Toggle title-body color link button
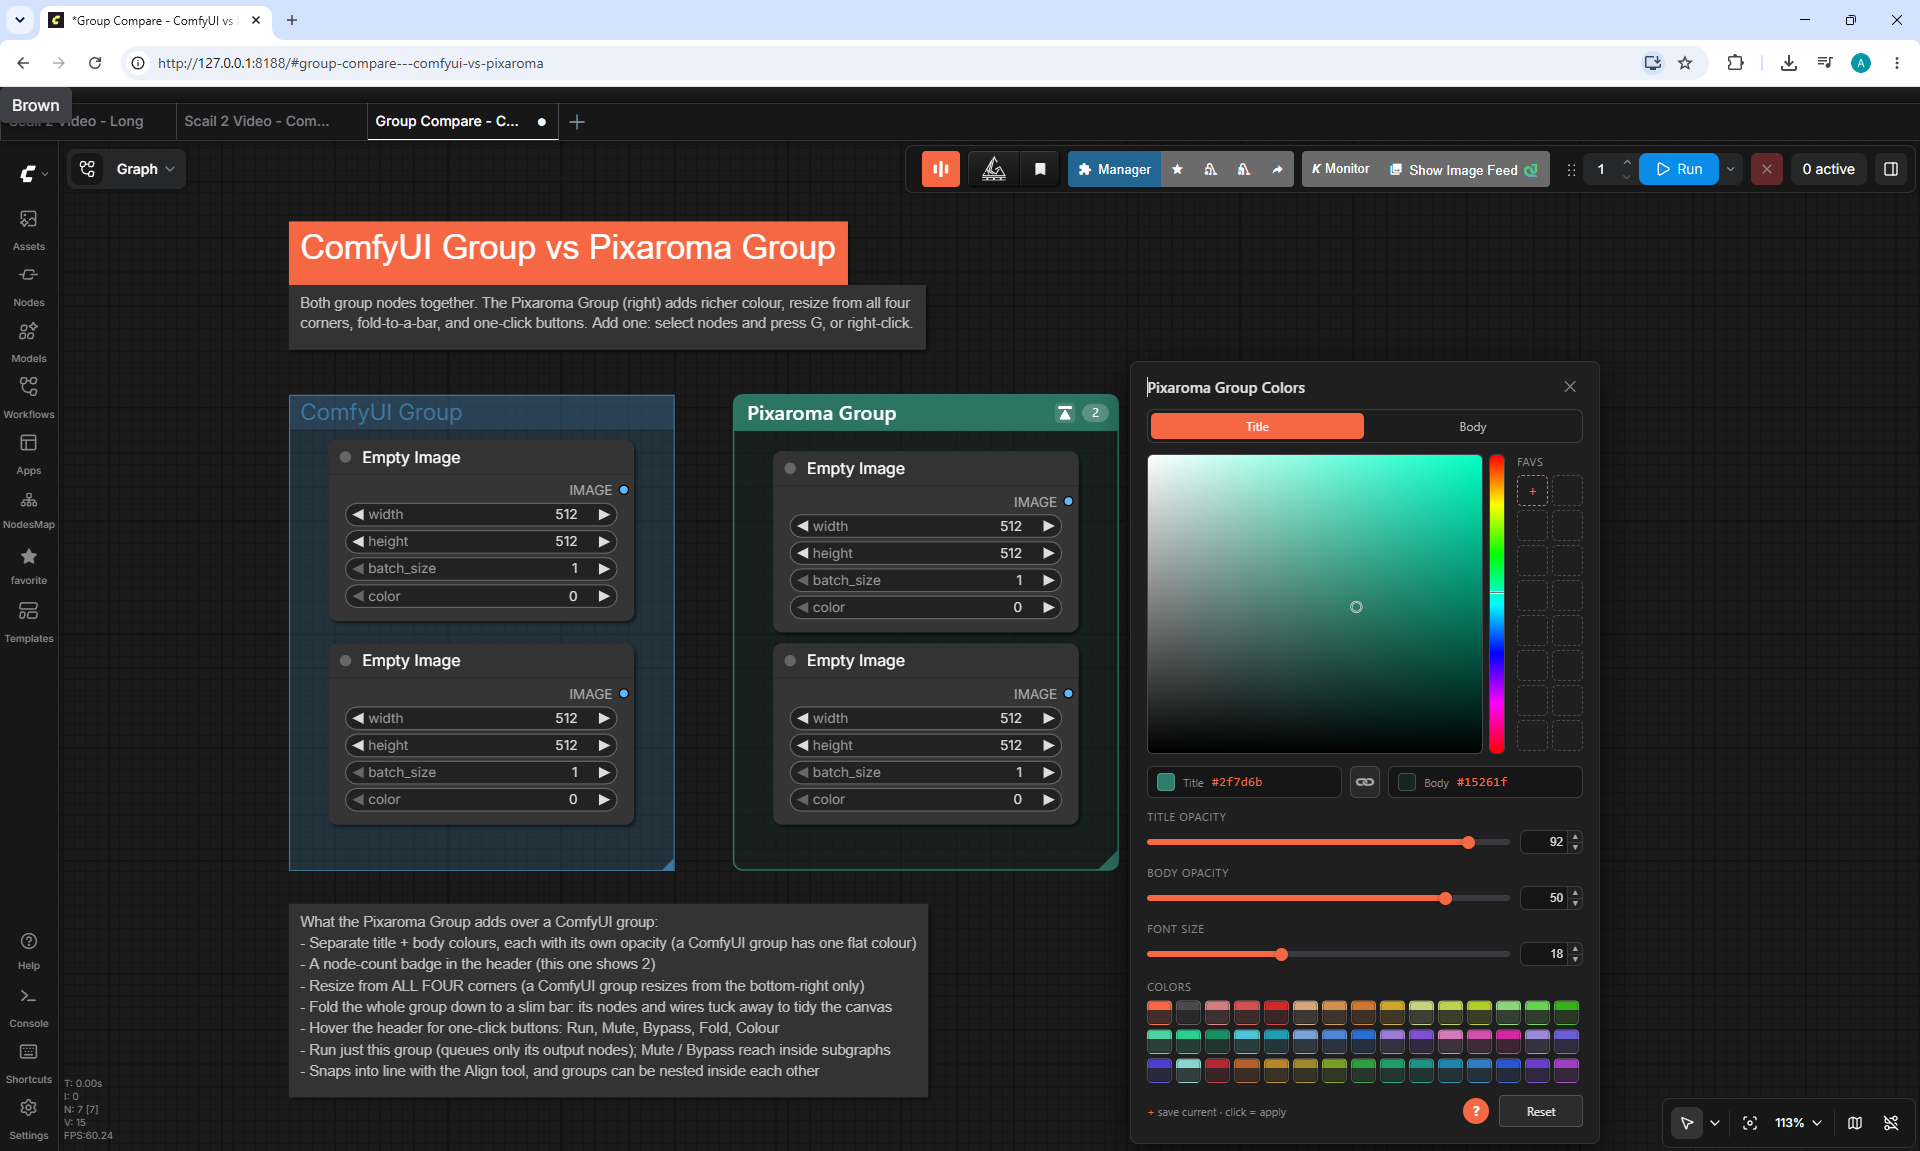The height and width of the screenshot is (1151, 1920). [x=1364, y=782]
